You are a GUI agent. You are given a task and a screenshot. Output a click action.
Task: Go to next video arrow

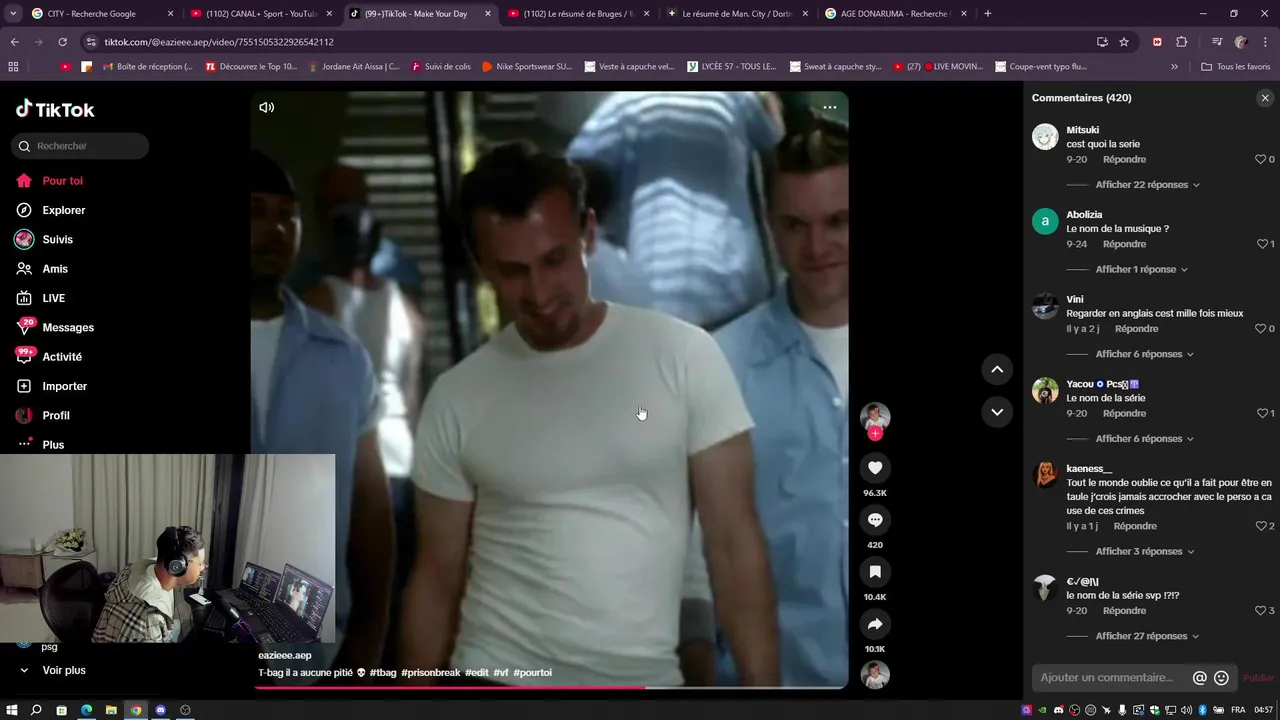[x=997, y=411]
